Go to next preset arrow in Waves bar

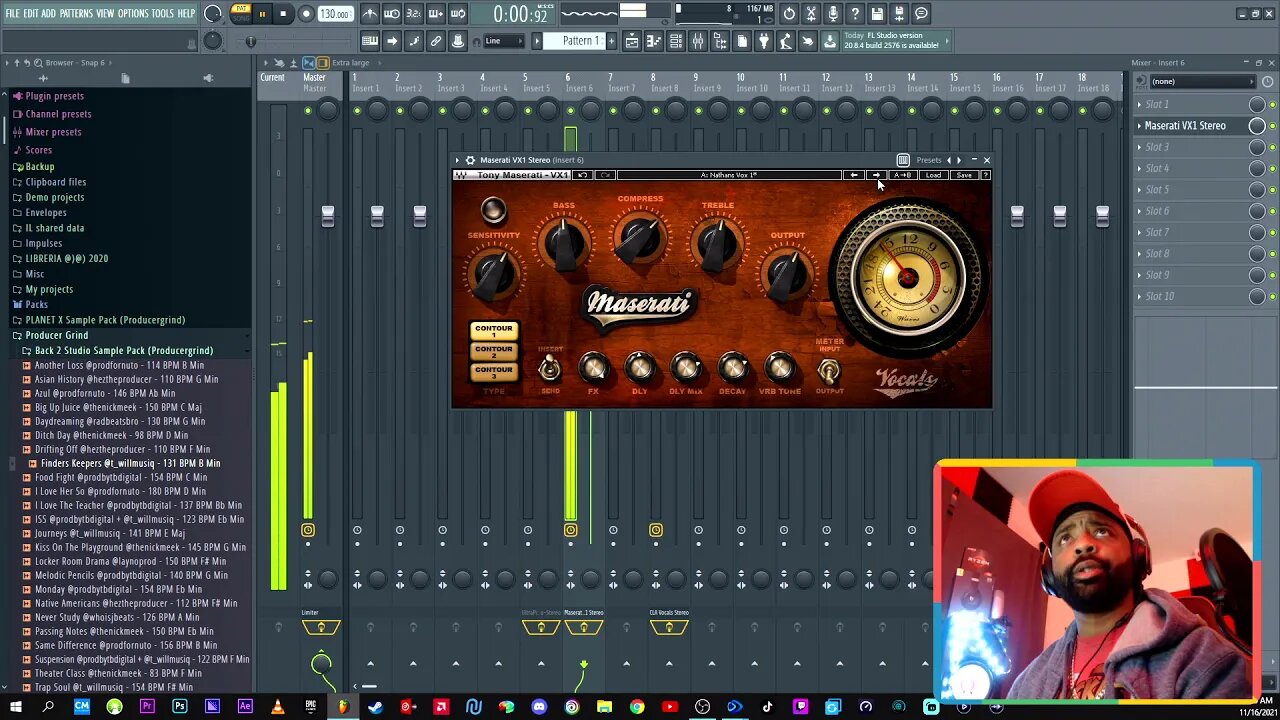876,175
